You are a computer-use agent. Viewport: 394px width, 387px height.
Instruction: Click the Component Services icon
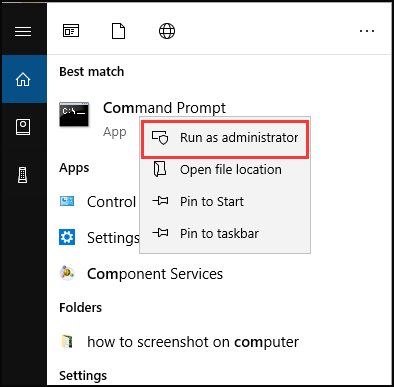coord(67,273)
